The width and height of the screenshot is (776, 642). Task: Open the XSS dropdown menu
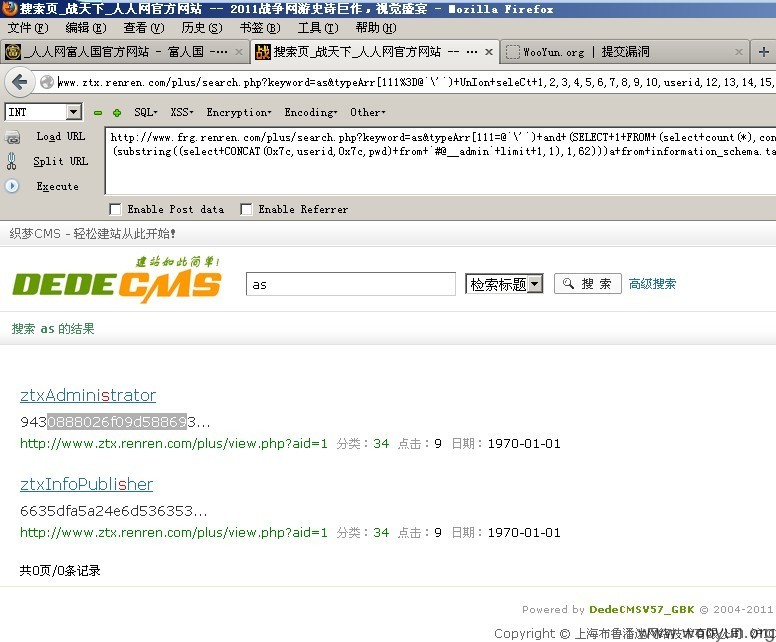point(182,112)
